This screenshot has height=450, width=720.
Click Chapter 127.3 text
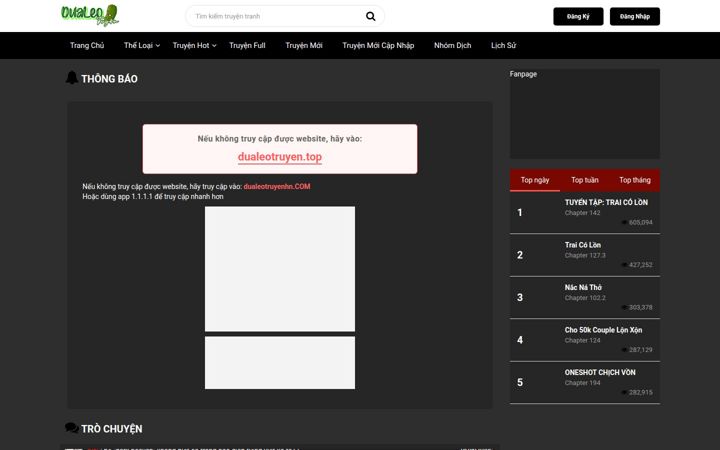pyautogui.click(x=585, y=255)
